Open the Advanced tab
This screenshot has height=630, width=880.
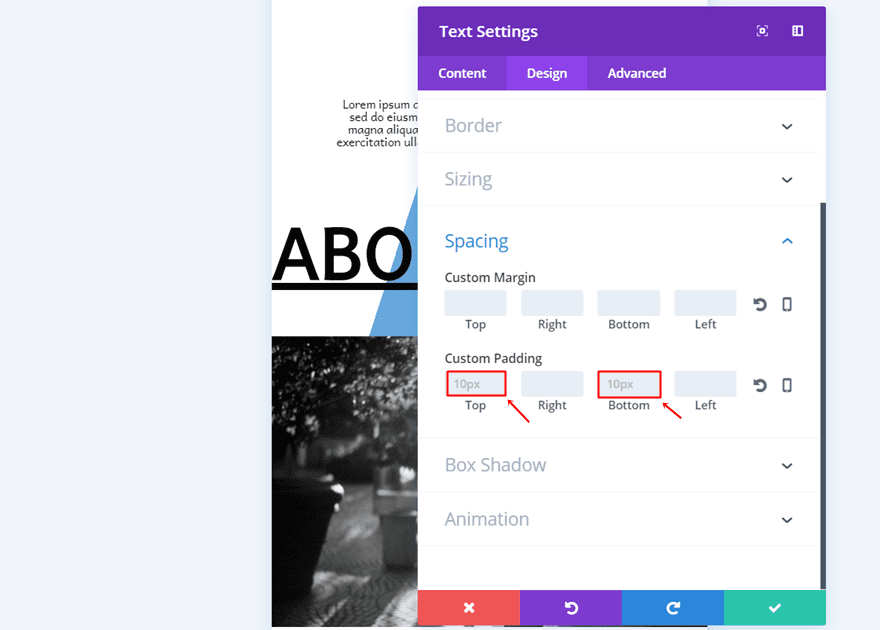click(x=637, y=73)
